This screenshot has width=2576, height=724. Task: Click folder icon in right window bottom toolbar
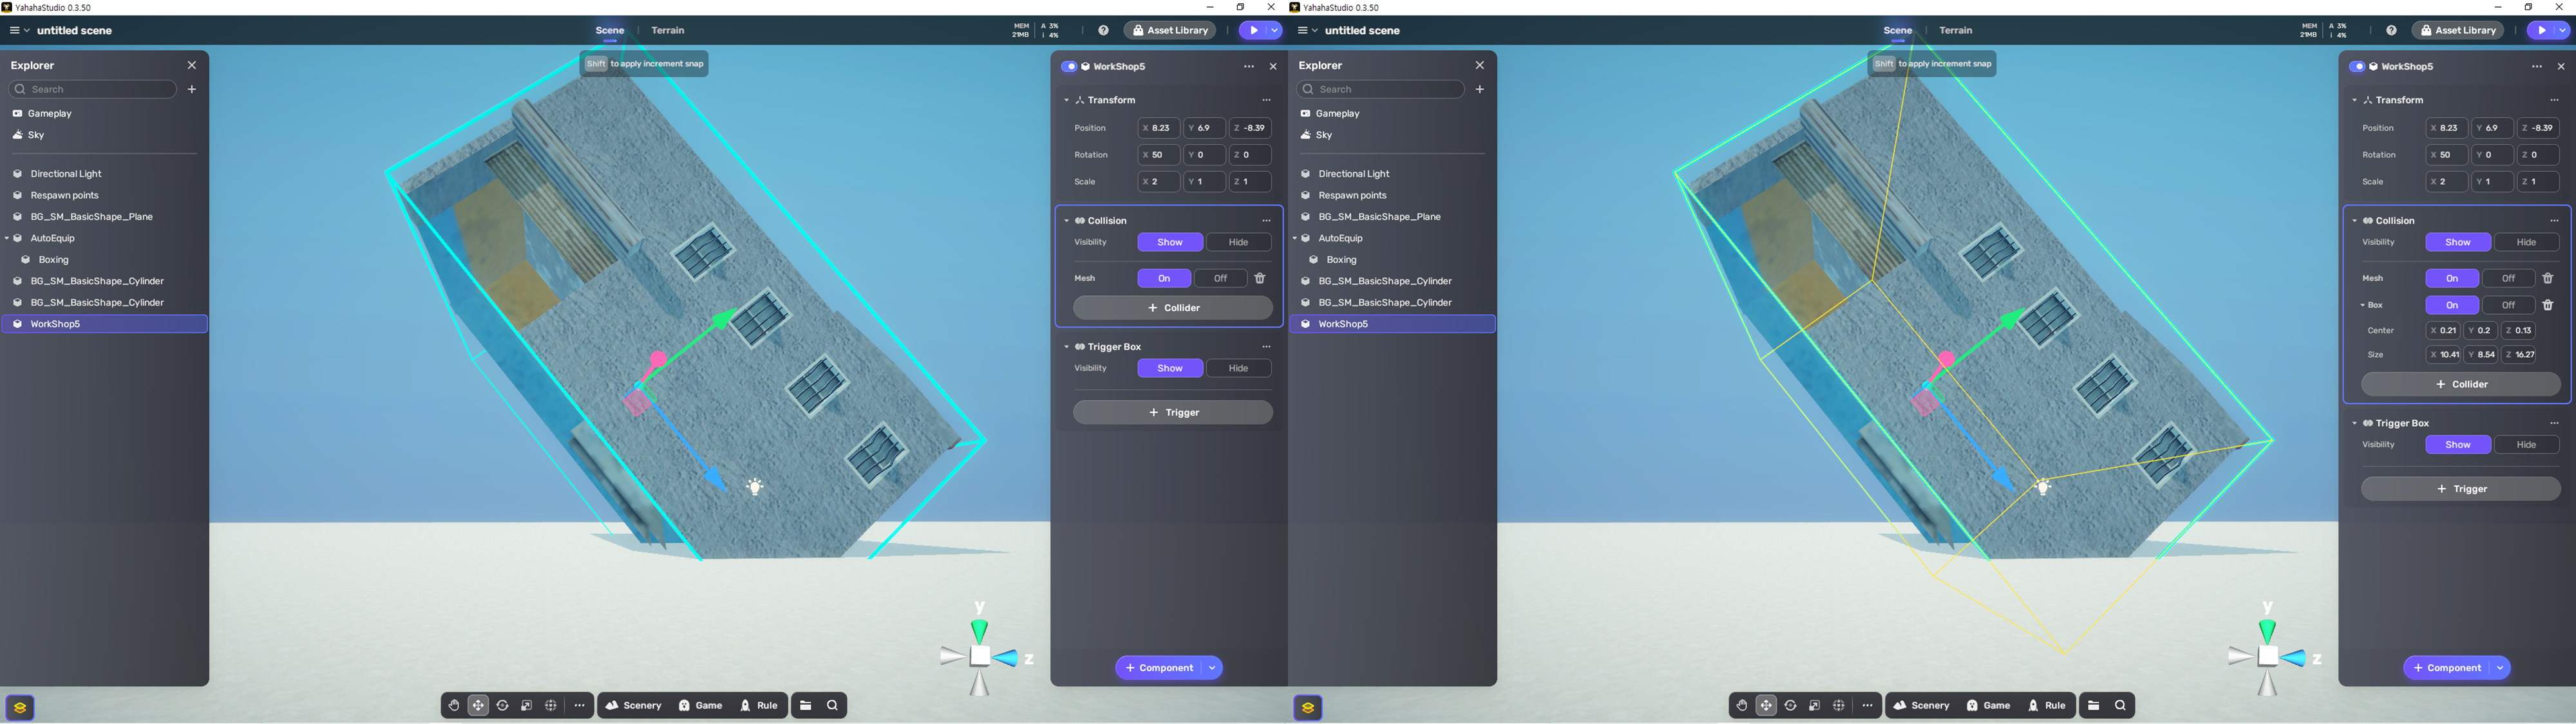pos(2093,706)
